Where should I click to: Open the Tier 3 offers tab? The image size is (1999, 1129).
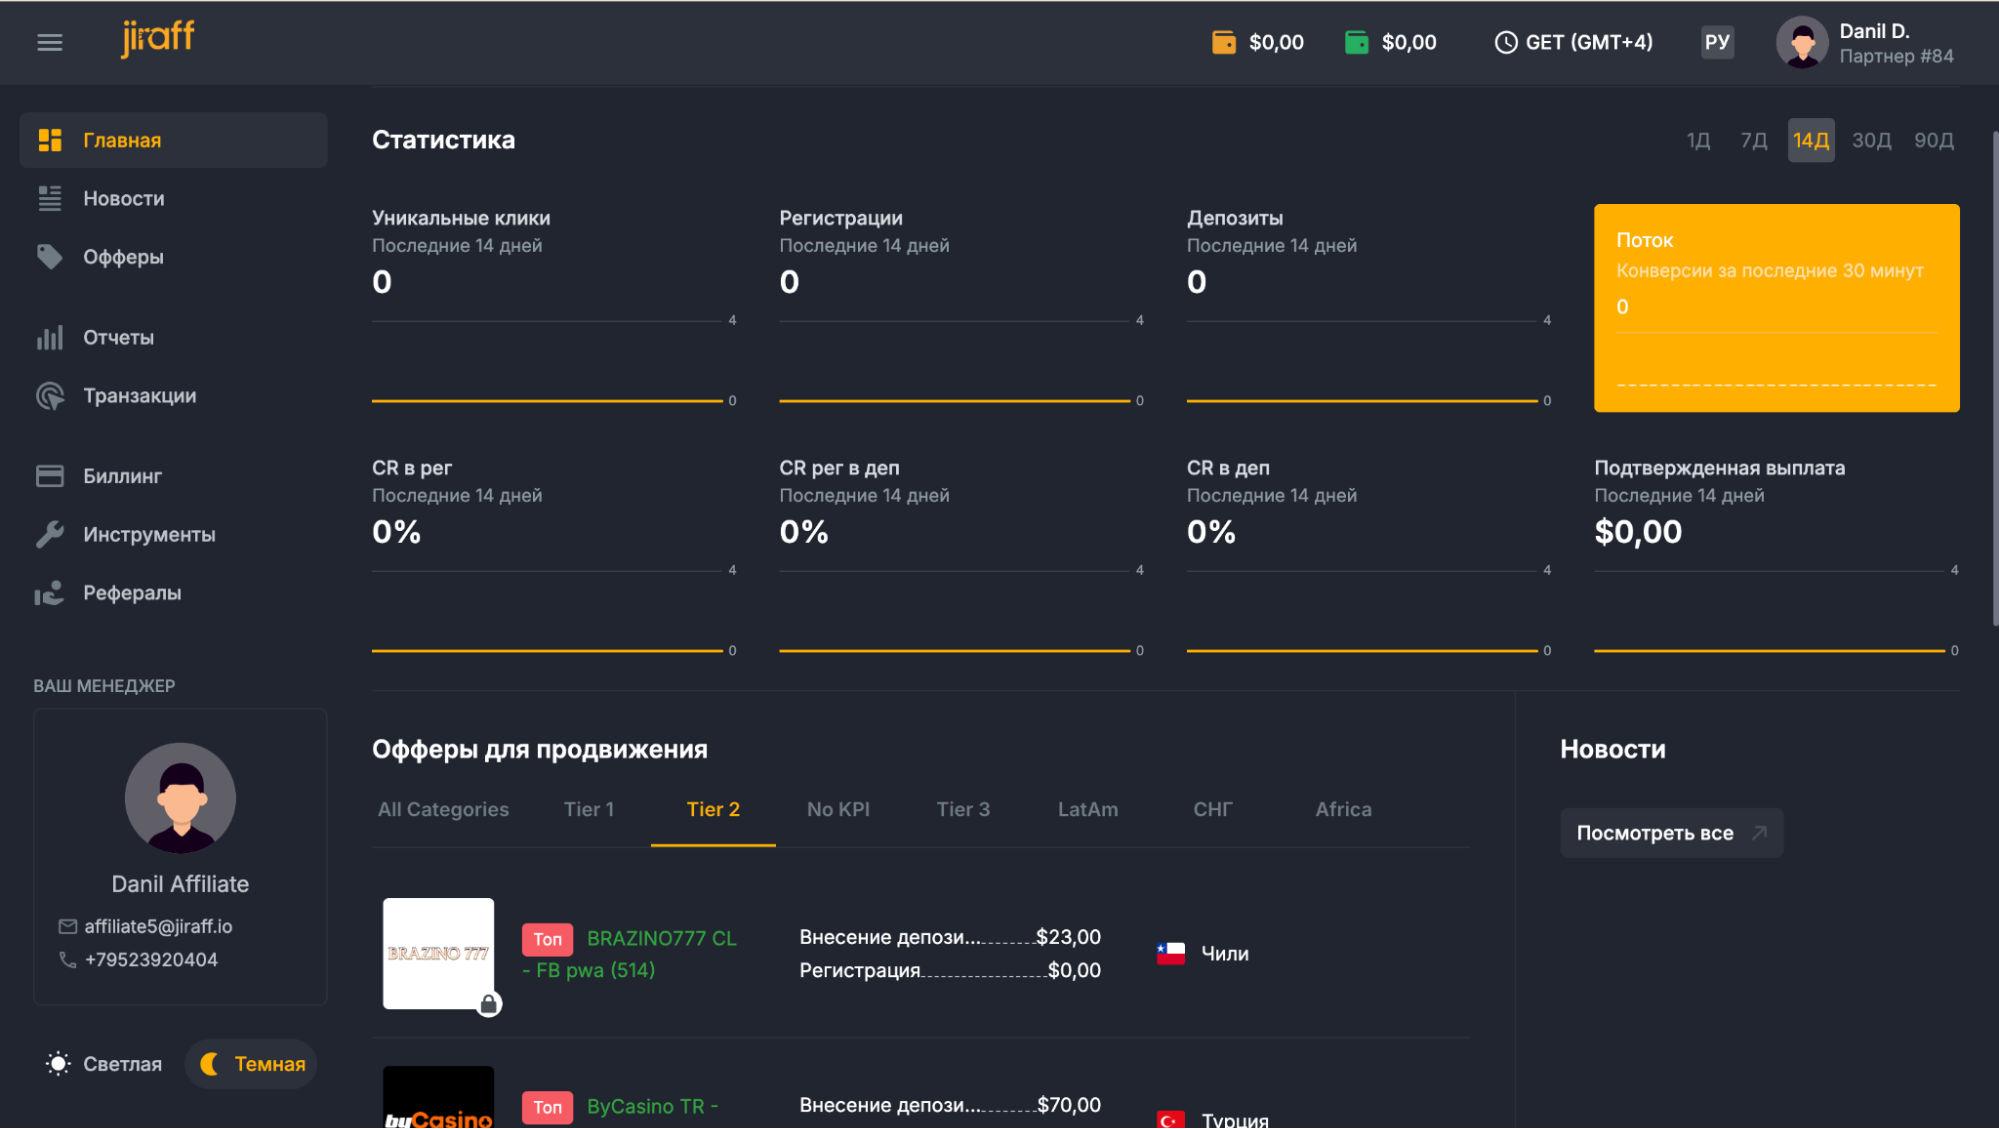pos(963,810)
